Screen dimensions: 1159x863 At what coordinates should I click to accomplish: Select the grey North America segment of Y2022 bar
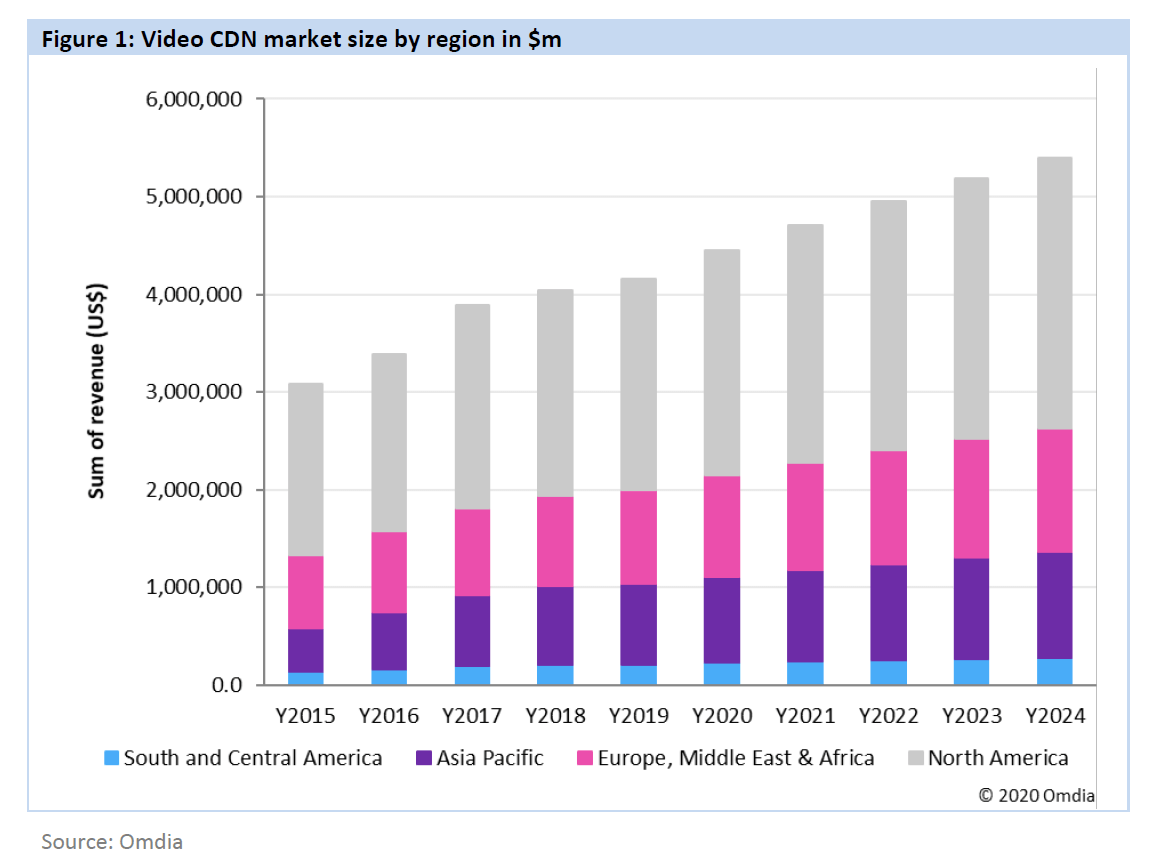(888, 326)
